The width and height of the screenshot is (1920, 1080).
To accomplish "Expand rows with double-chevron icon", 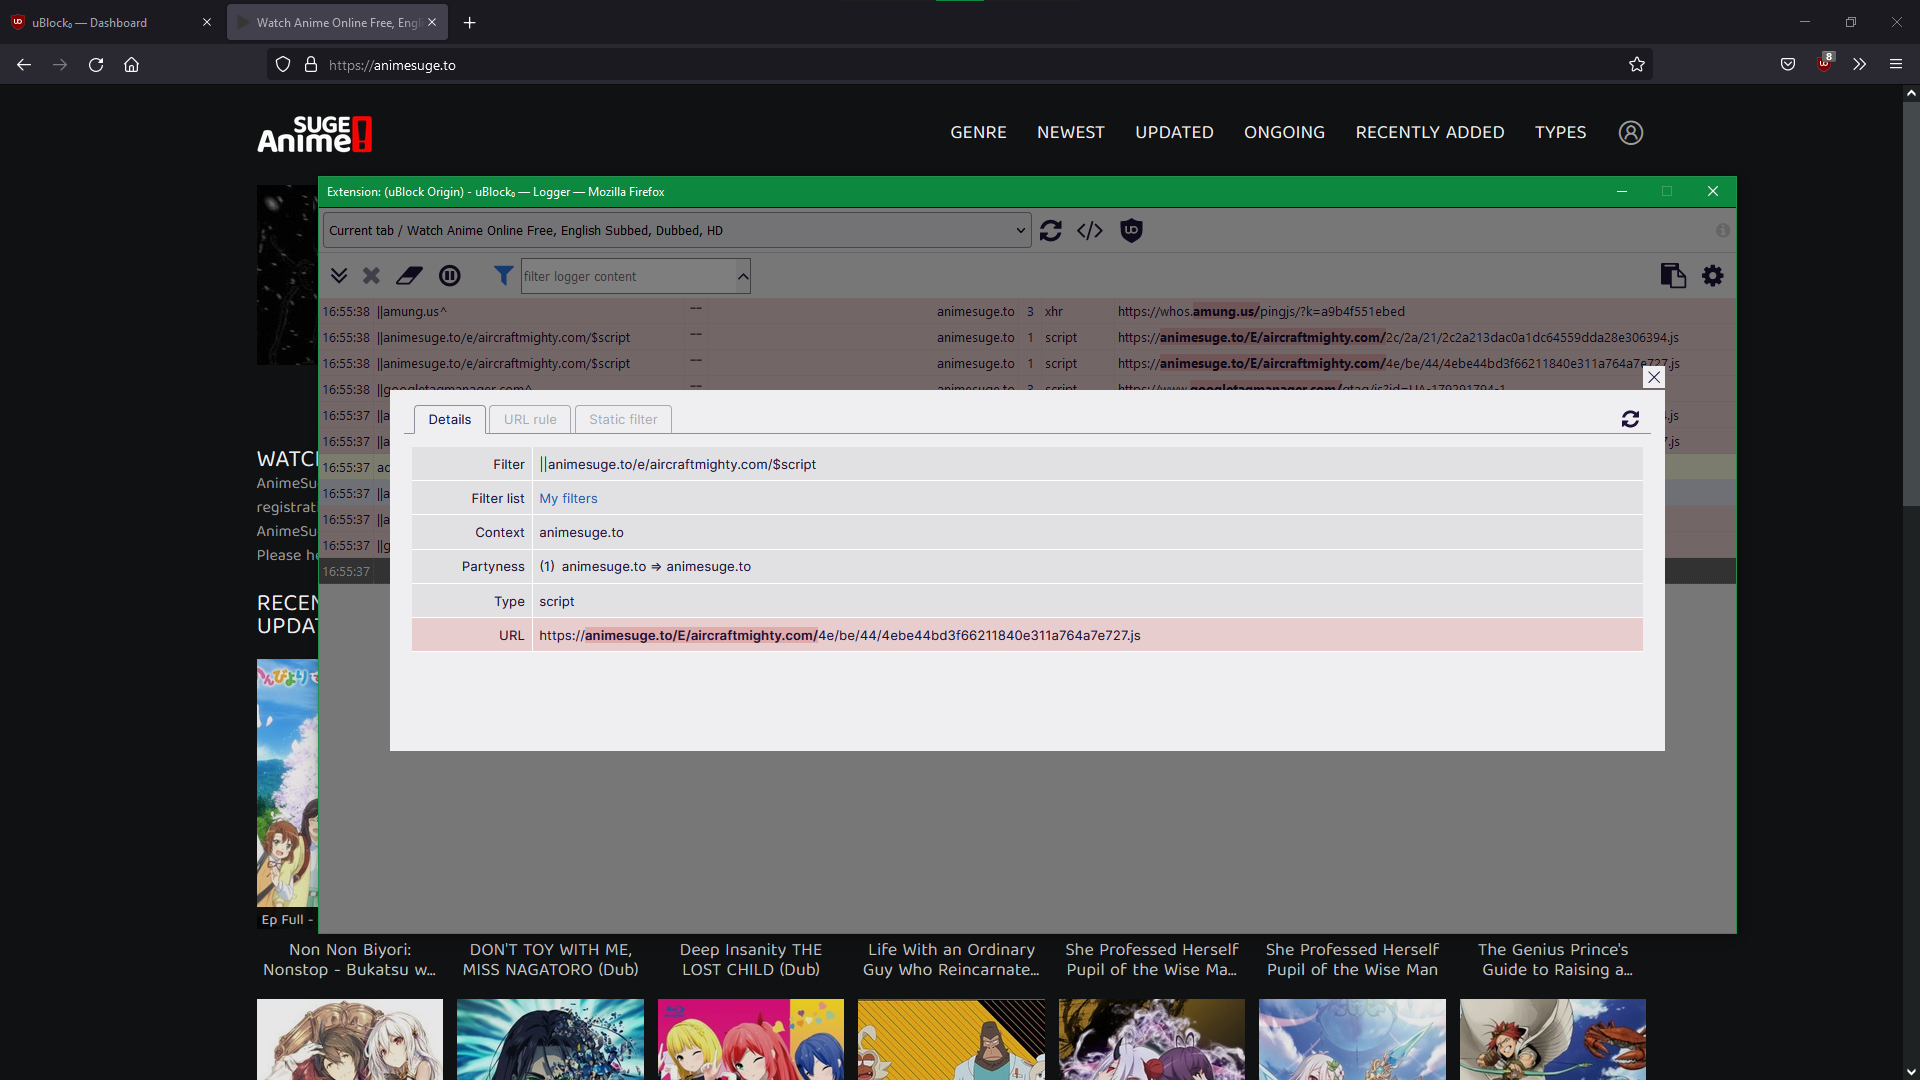I will pos(339,276).
